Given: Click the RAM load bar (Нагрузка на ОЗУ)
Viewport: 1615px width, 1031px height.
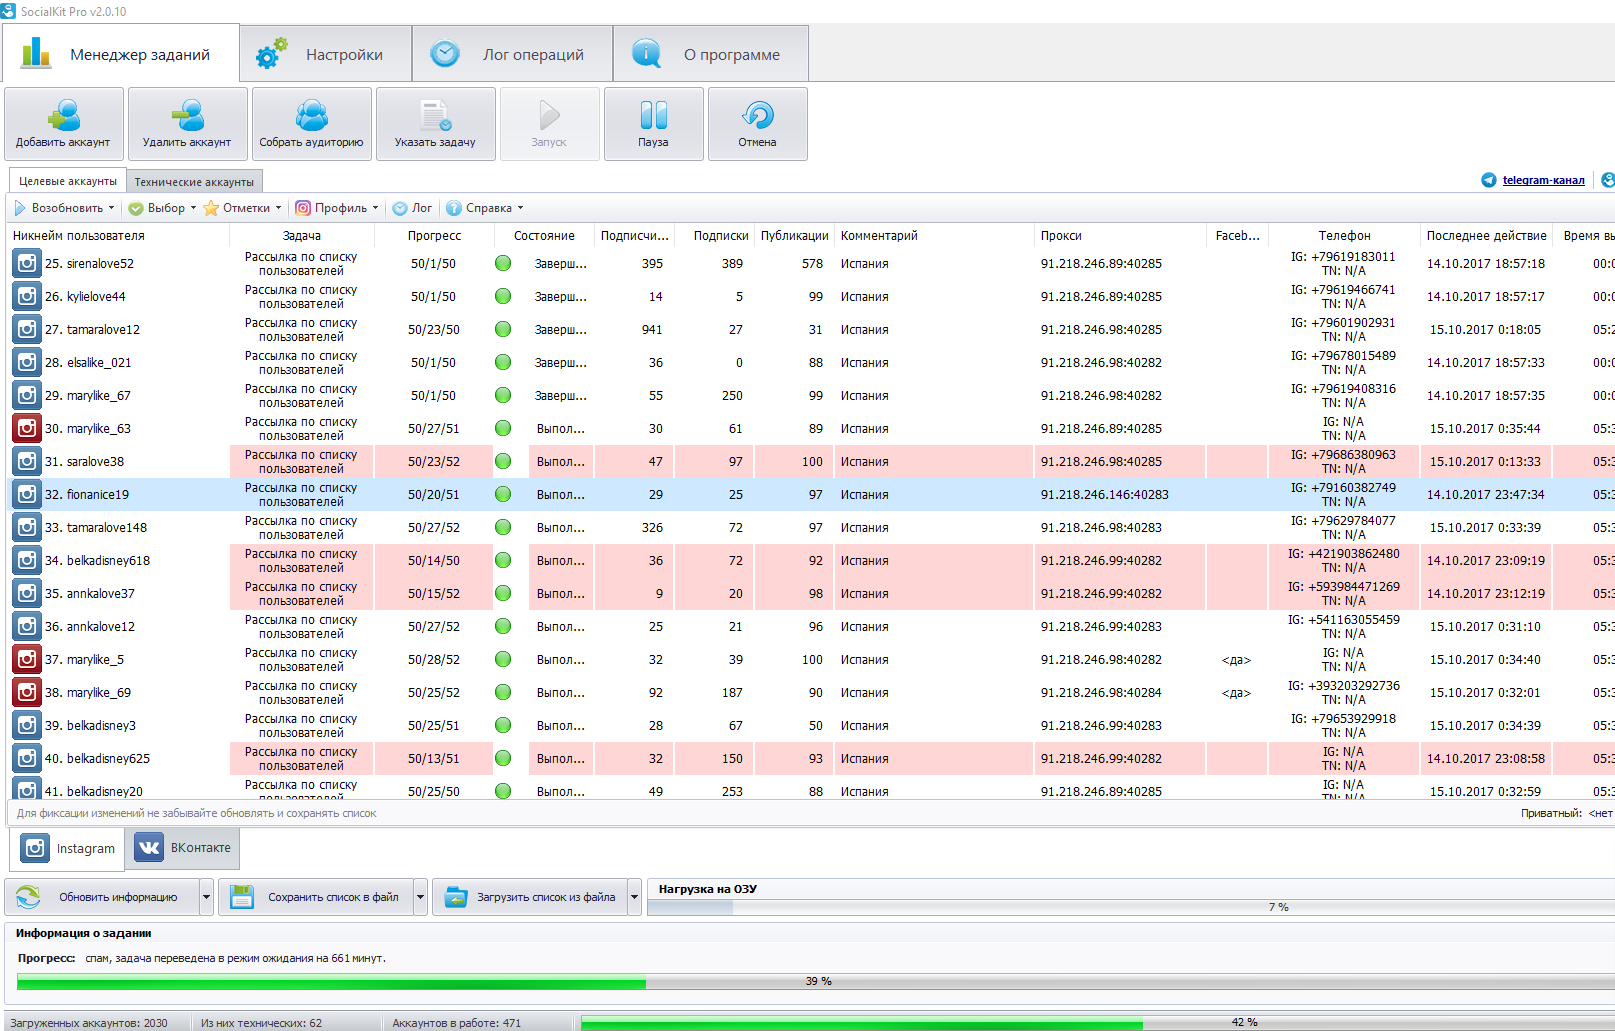Looking at the screenshot, I should 1131,907.
